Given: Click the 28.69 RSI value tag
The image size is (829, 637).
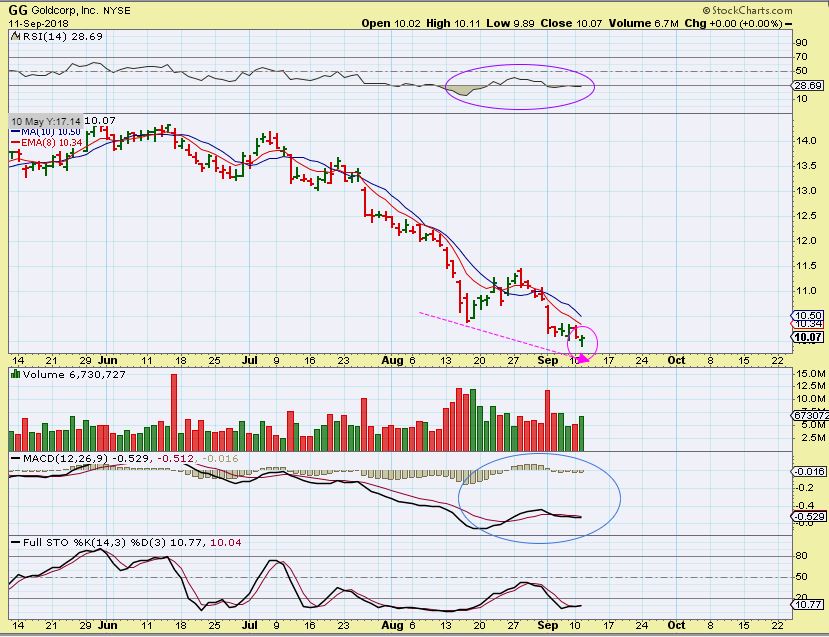Looking at the screenshot, I should tap(807, 86).
